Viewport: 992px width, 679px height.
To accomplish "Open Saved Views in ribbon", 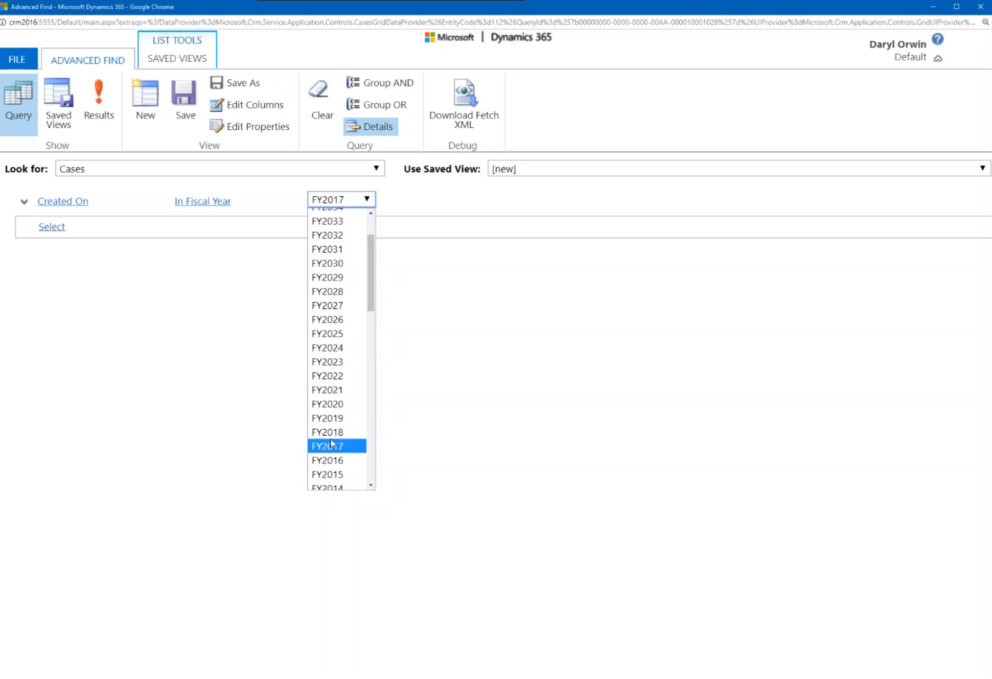I will 58,104.
